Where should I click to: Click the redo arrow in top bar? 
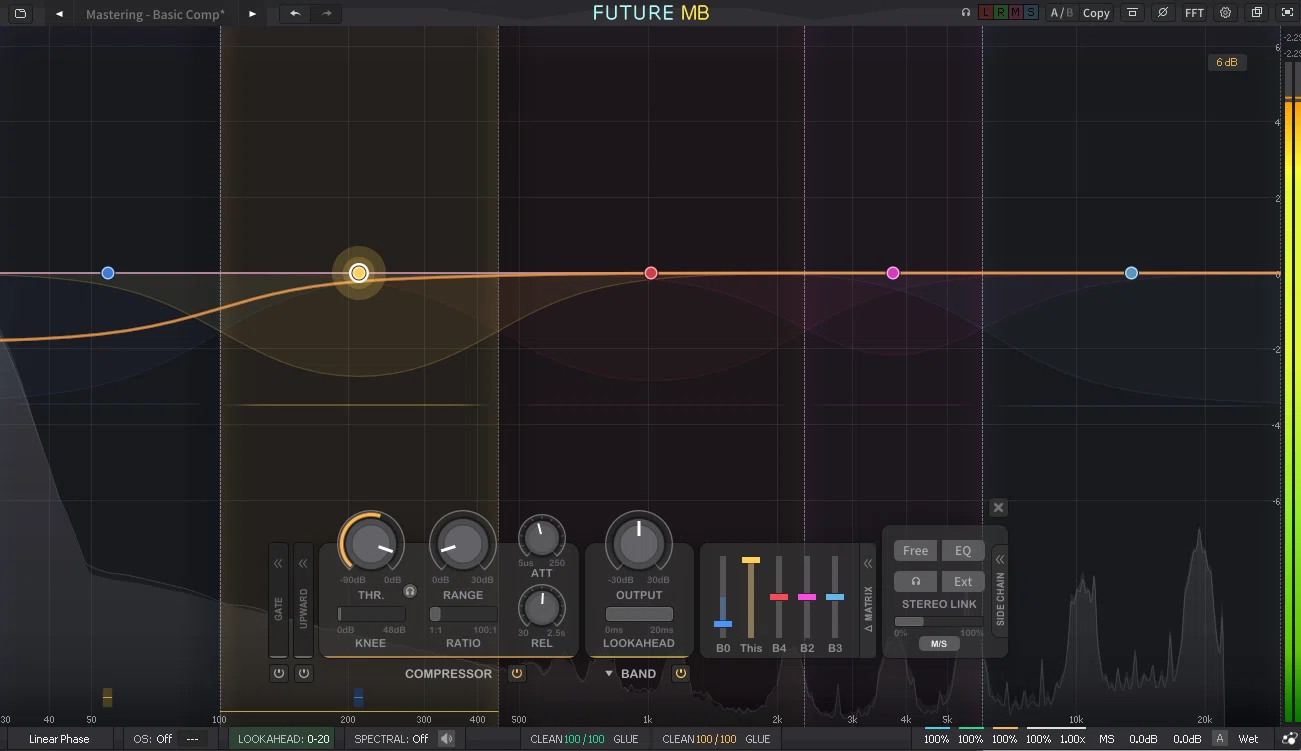tap(326, 14)
